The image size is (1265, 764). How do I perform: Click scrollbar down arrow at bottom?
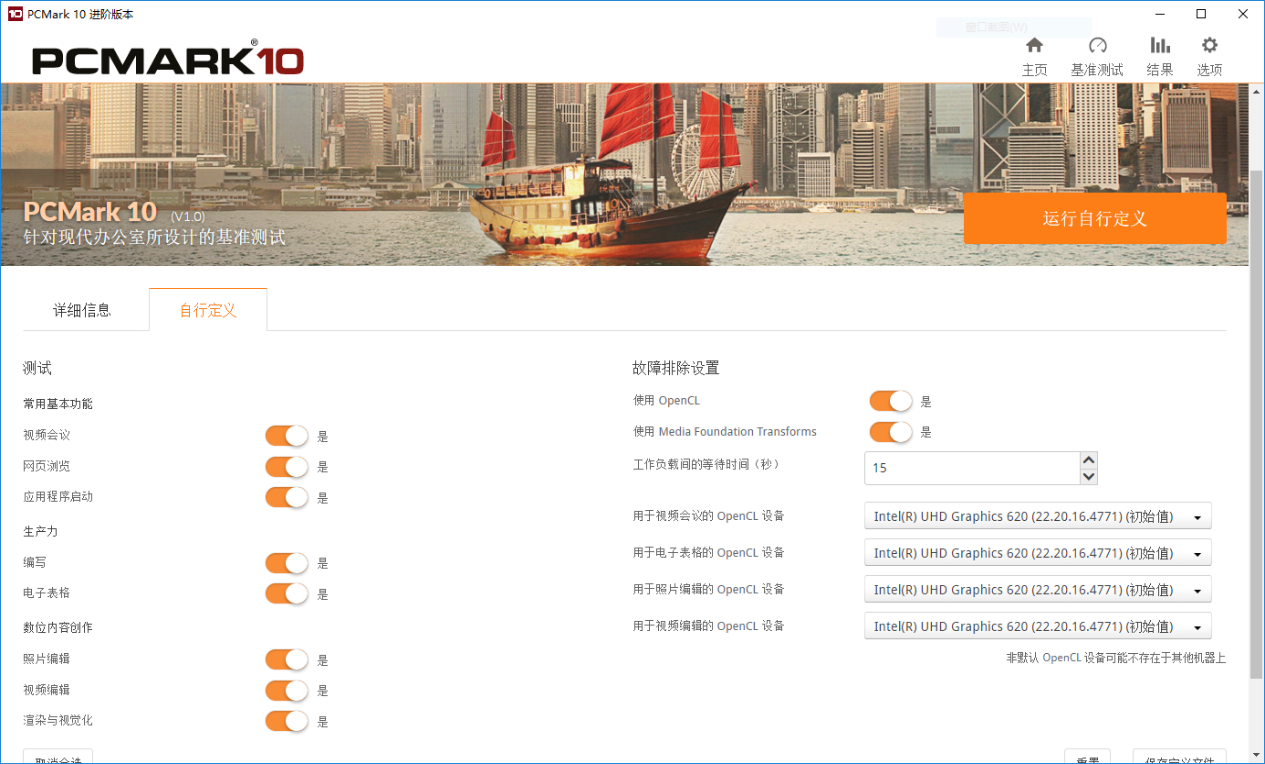[1257, 755]
